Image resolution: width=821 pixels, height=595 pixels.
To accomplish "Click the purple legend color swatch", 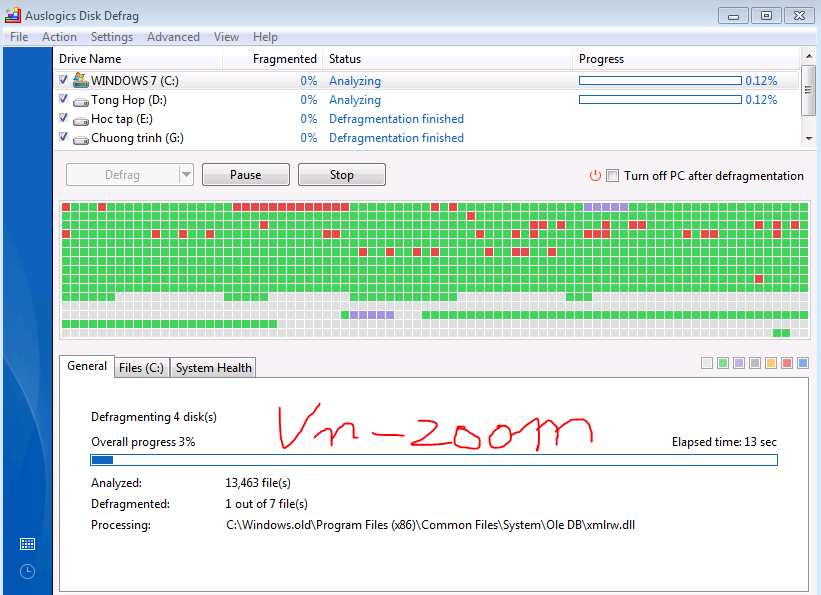I will [x=739, y=363].
